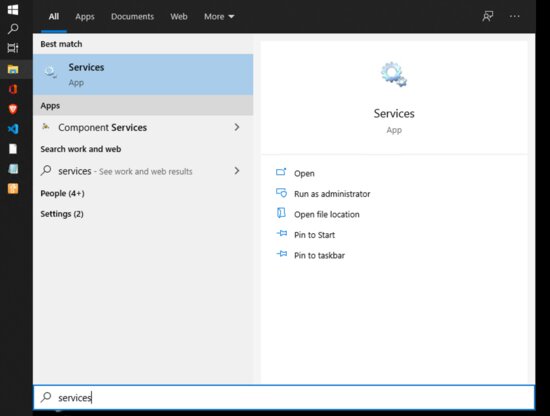Open Task View from the taskbar
The width and height of the screenshot is (550, 416).
click(13, 48)
